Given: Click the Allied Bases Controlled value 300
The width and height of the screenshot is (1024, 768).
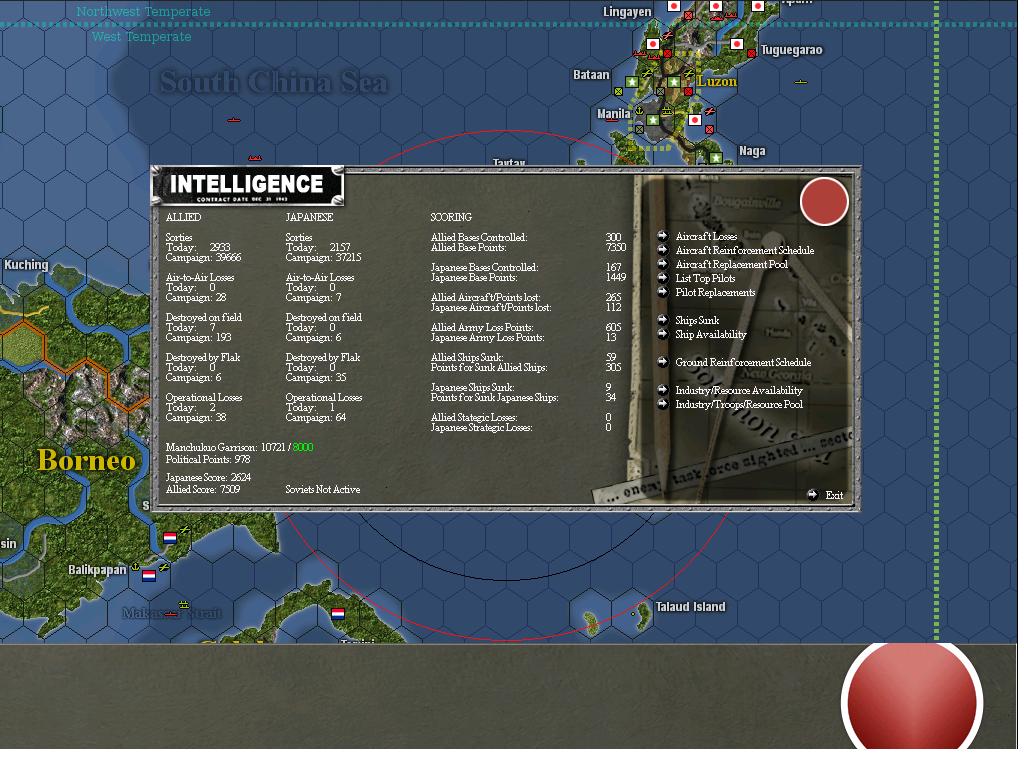Looking at the screenshot, I should point(613,237).
